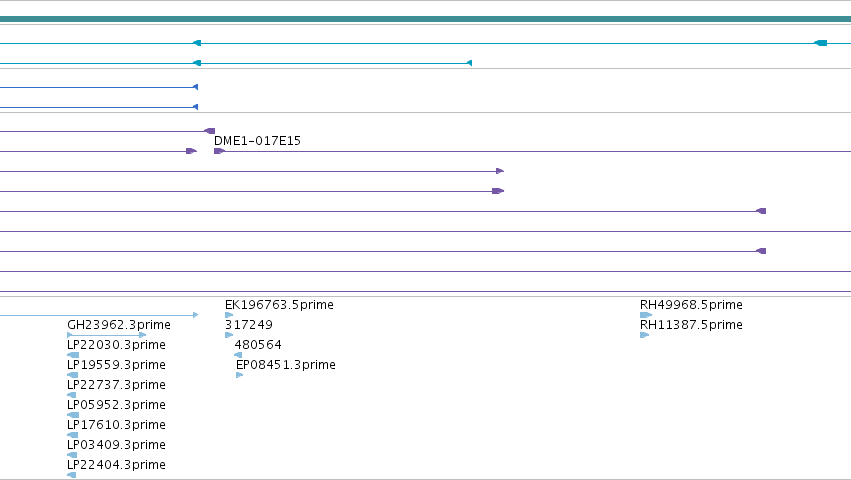The height and width of the screenshot is (480, 851).
Task: Select the small arrow glyph below 317249
Action: pyautogui.click(x=229, y=335)
